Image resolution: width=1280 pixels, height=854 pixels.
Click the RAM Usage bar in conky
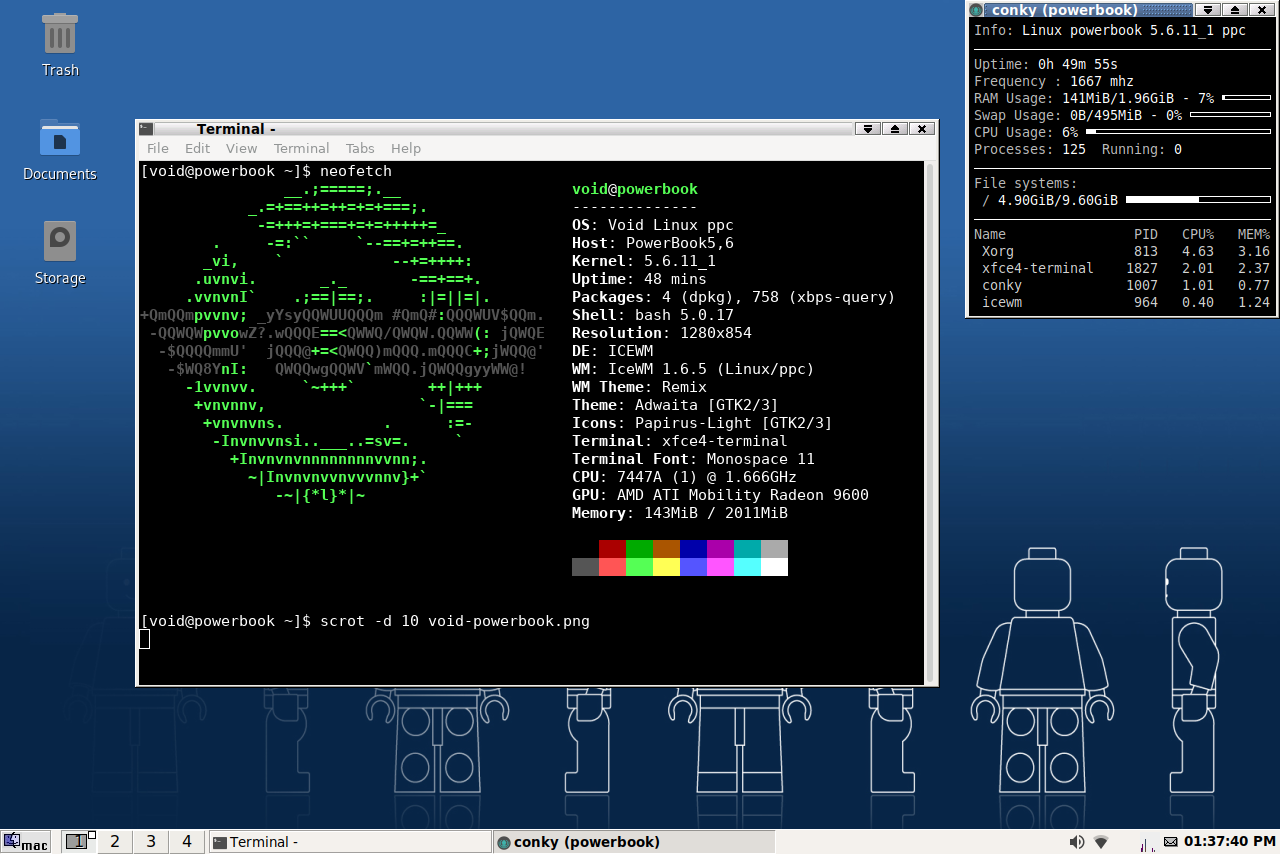coord(1246,98)
